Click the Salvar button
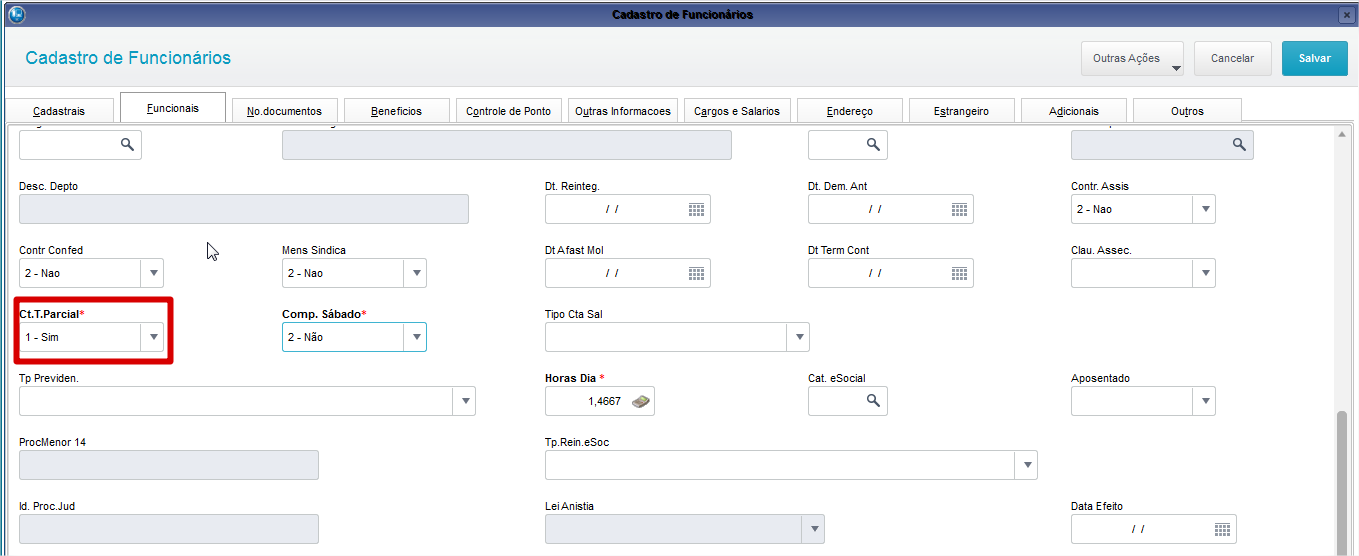The width and height of the screenshot is (1359, 556). [x=1314, y=58]
